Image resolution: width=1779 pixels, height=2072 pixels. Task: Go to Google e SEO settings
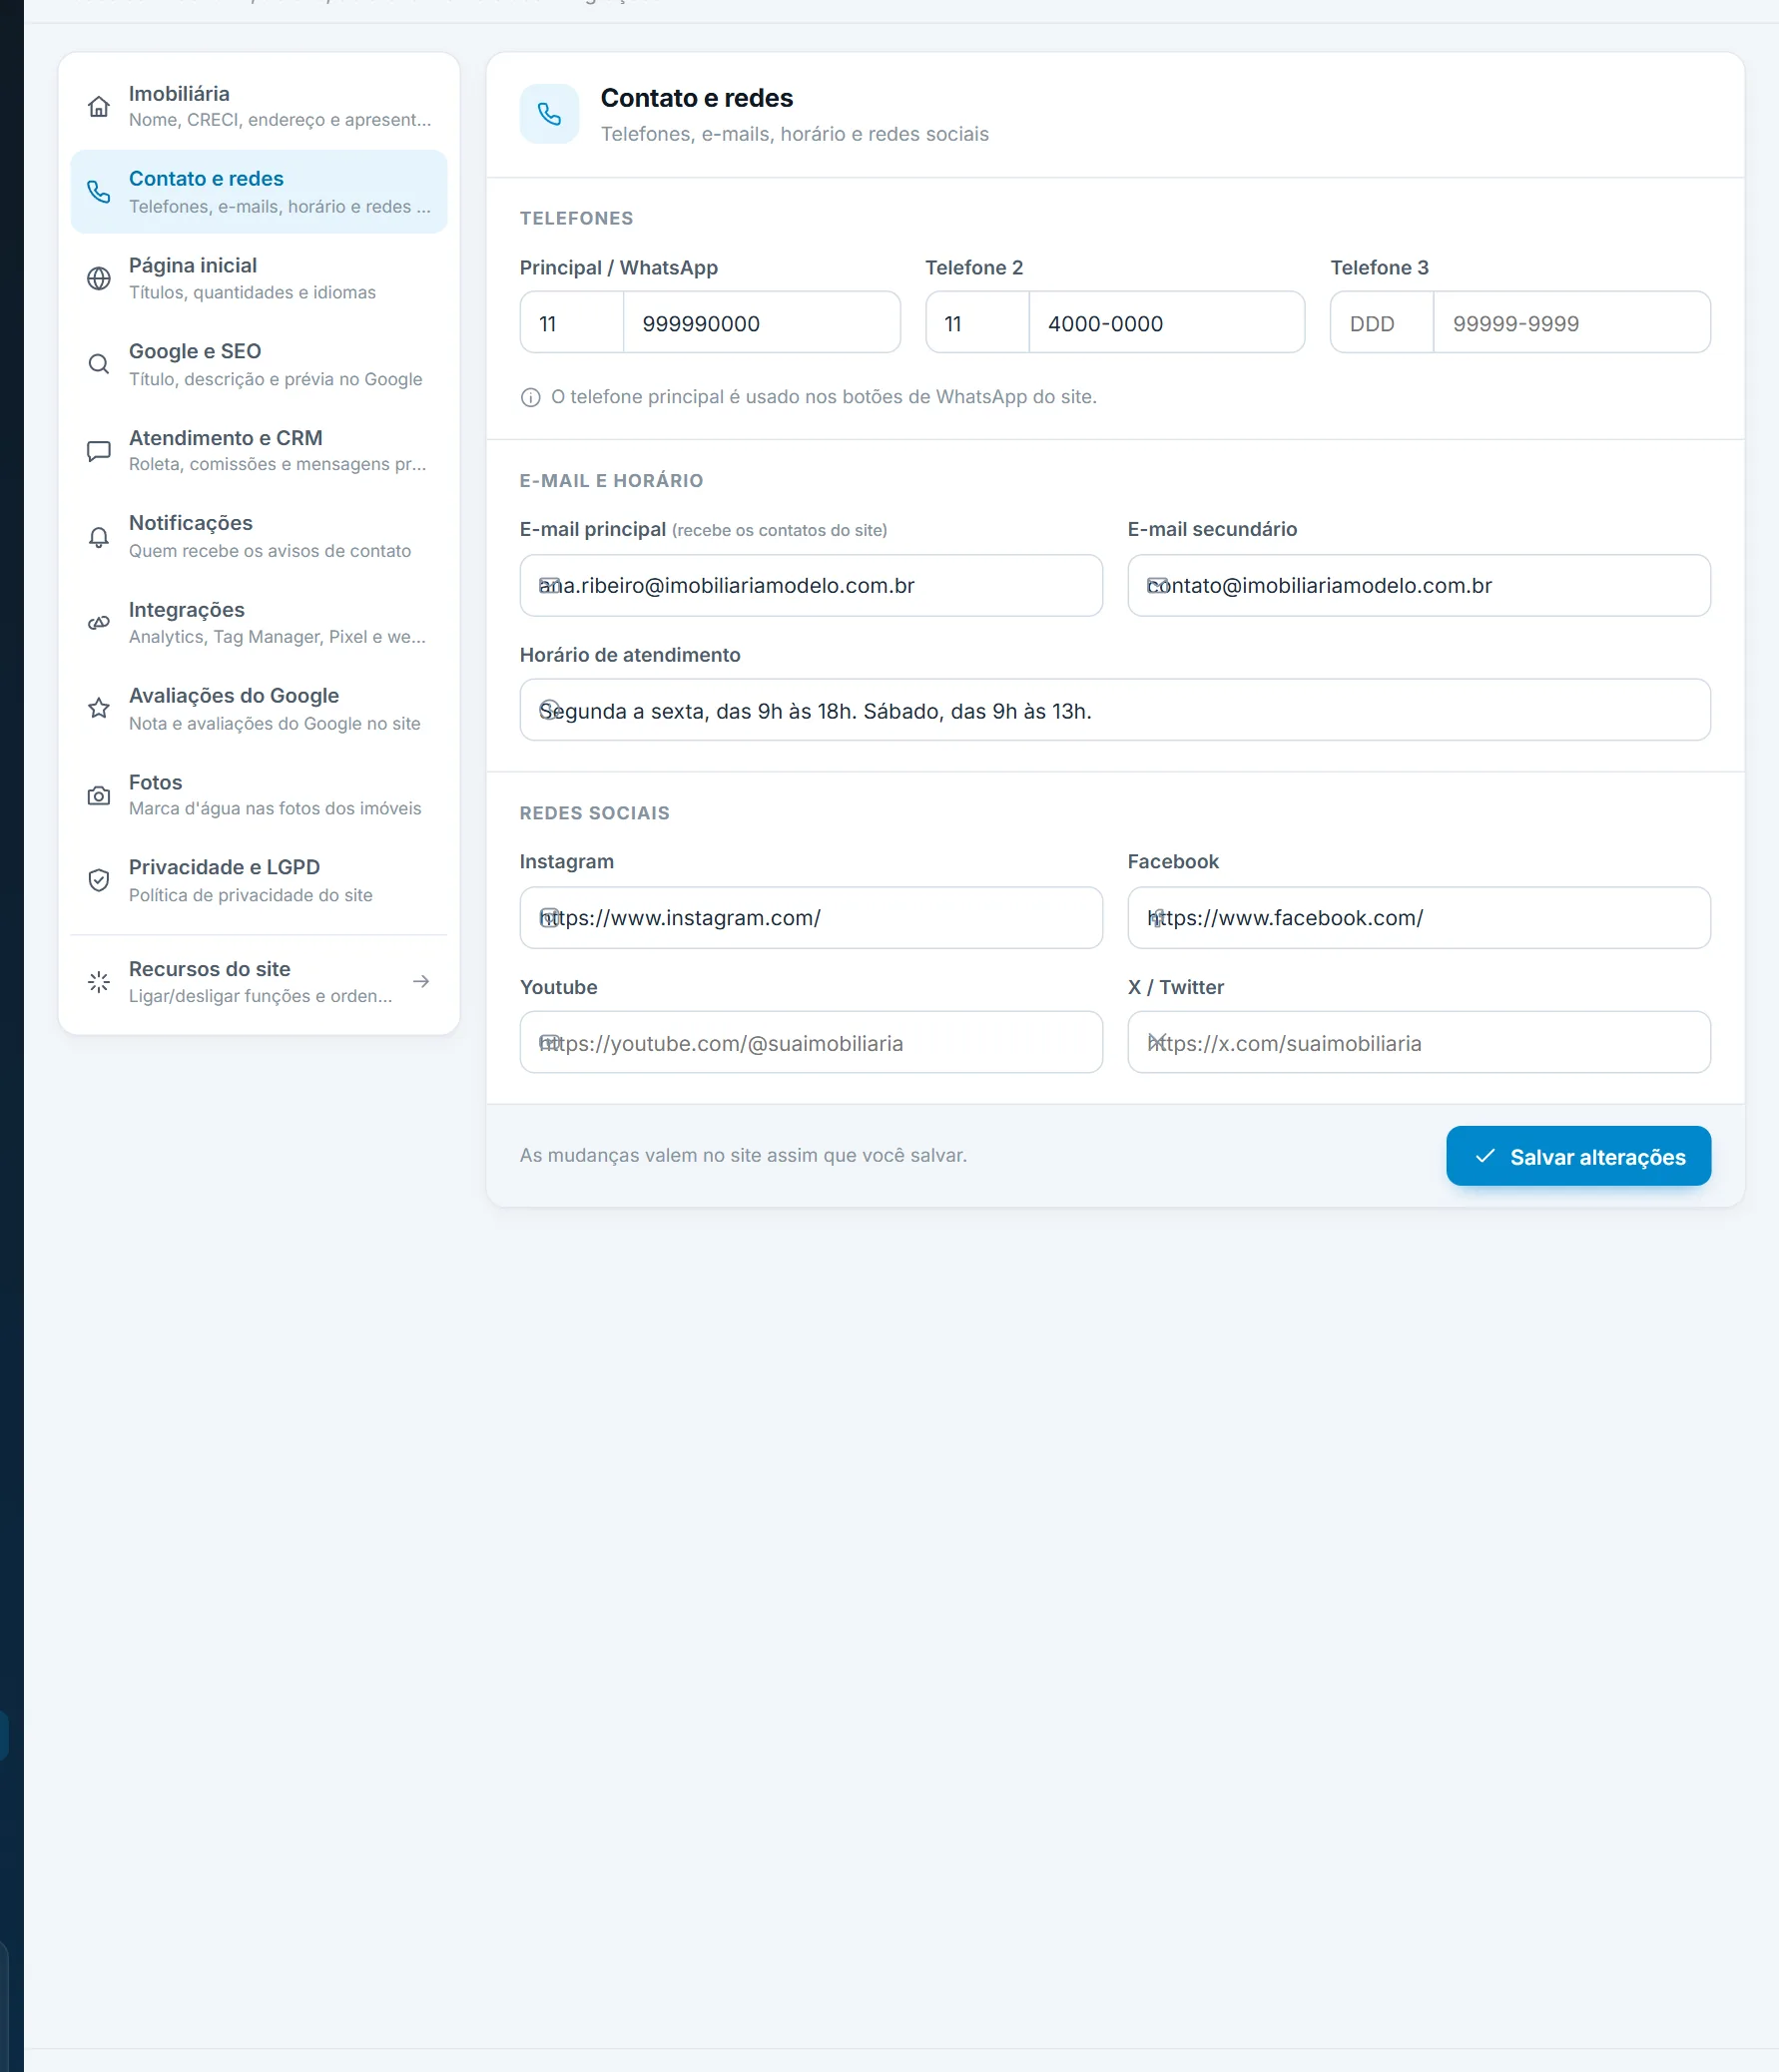coord(259,364)
